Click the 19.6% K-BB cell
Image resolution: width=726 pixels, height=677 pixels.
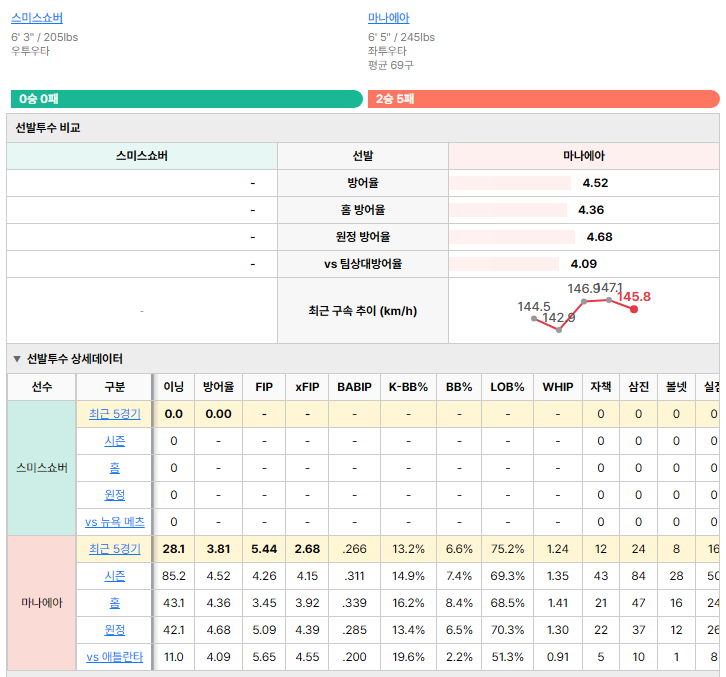(408, 657)
